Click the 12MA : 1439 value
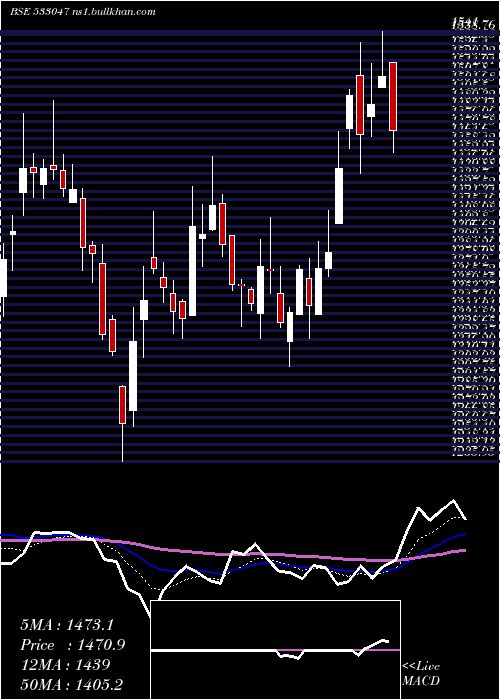Image resolution: width=500 pixels, height=700 pixels. click(x=65, y=665)
